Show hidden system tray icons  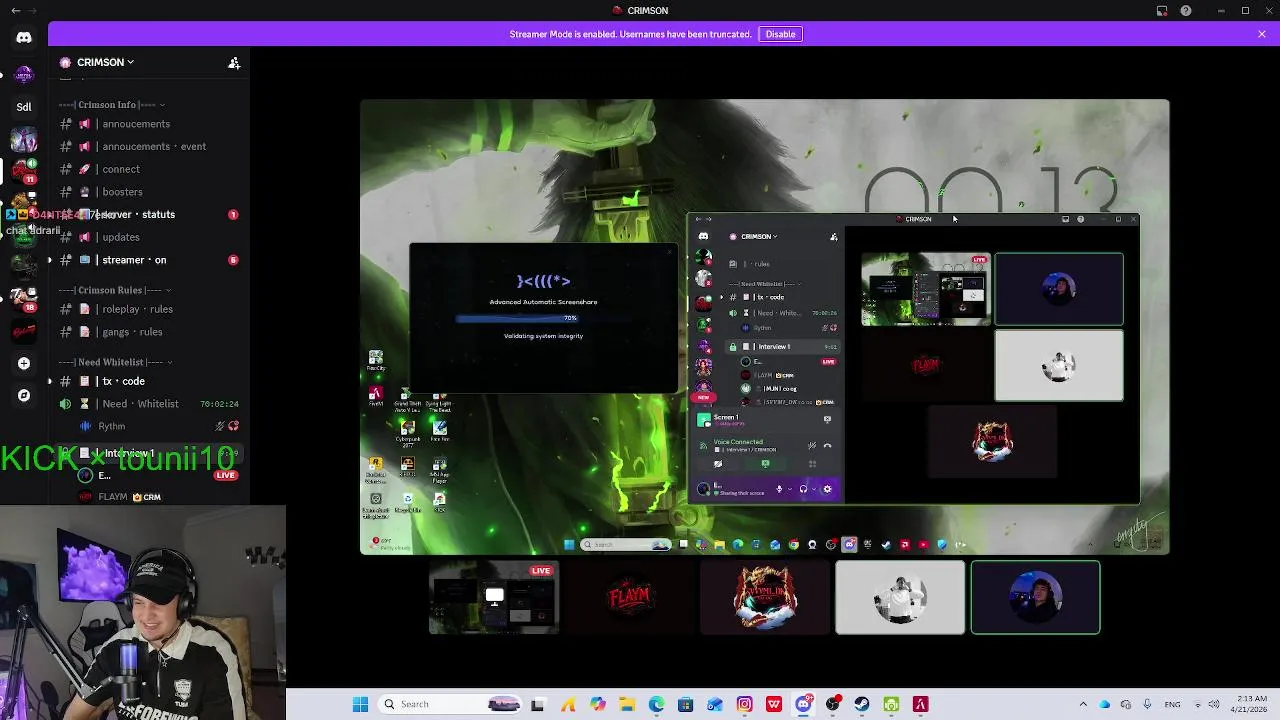[x=1083, y=704]
